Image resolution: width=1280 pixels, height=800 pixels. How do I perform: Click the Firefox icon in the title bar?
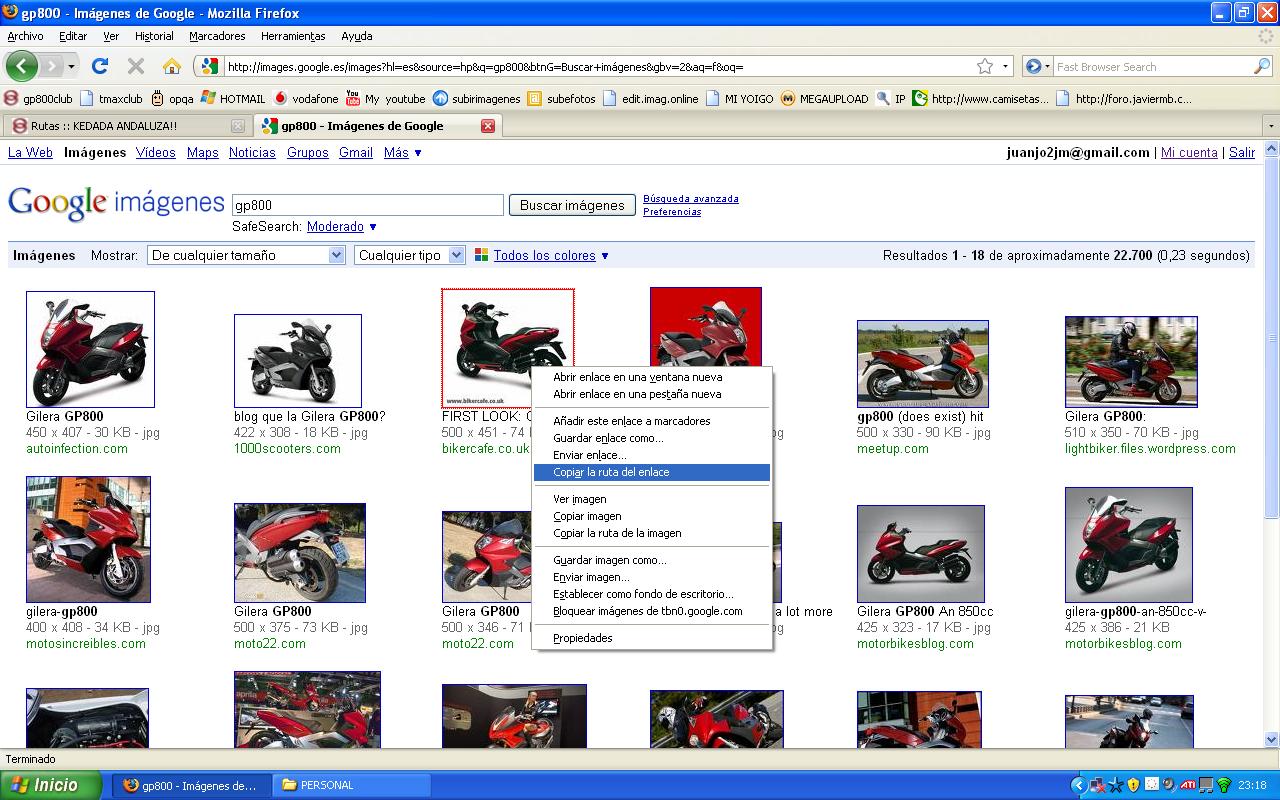pos(10,13)
